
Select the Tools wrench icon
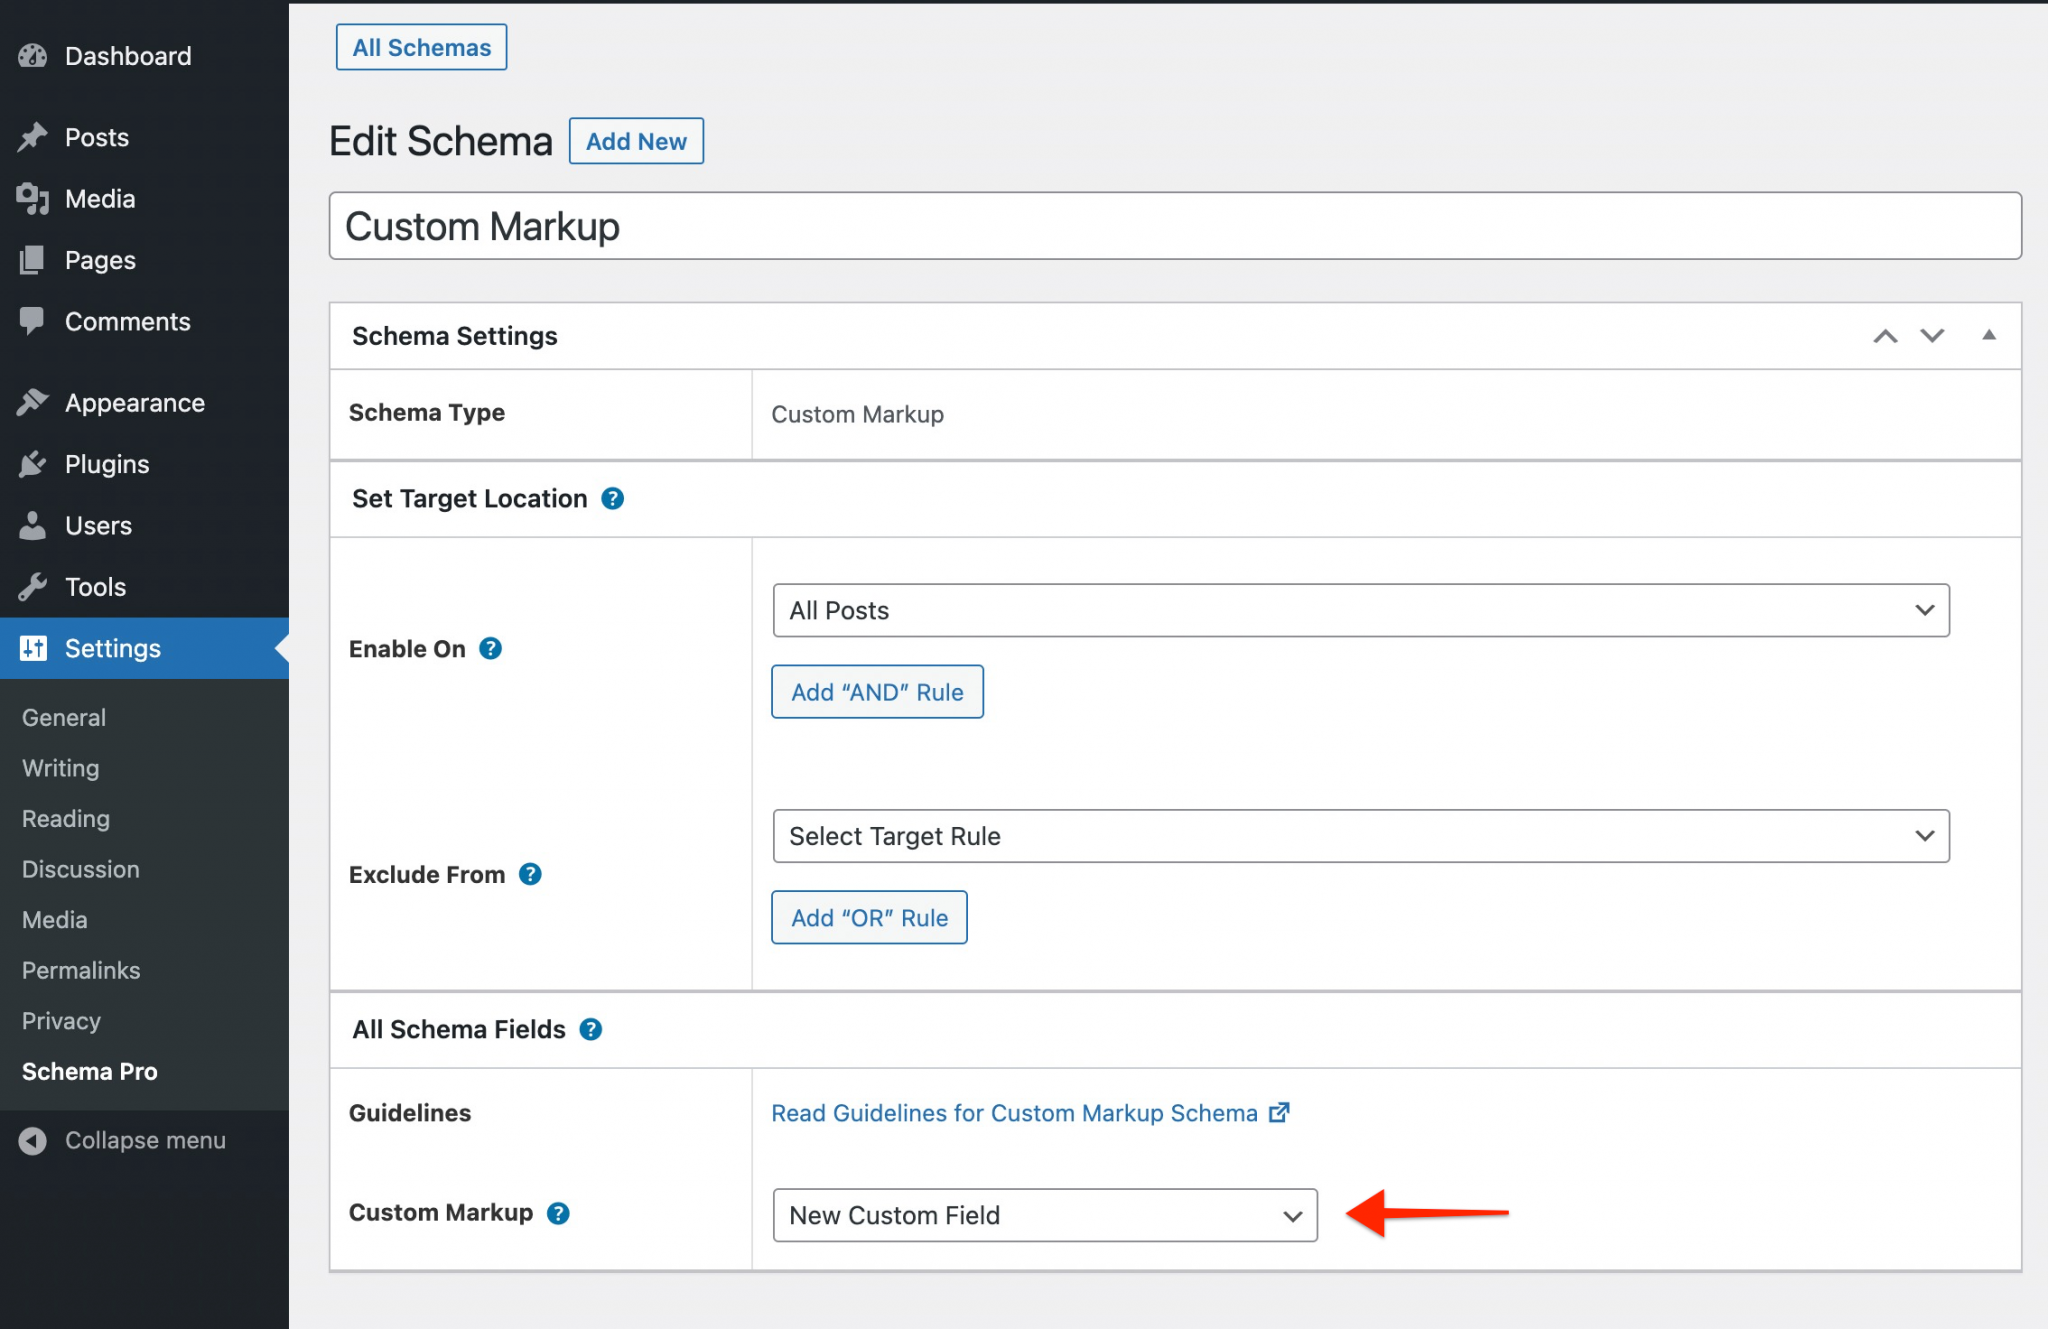33,587
